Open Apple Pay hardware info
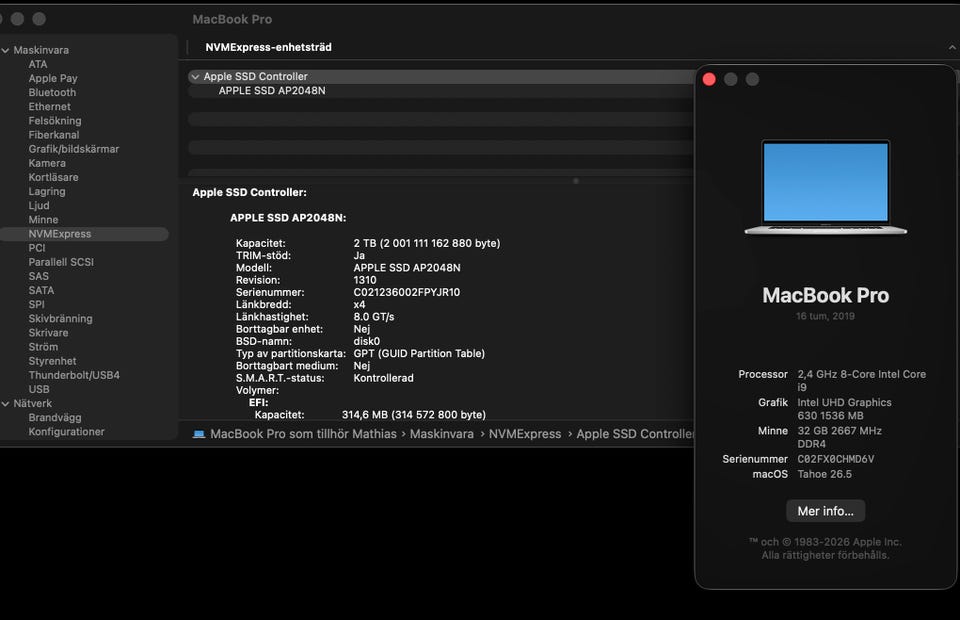Viewport: 960px width, 620px height. 53,78
